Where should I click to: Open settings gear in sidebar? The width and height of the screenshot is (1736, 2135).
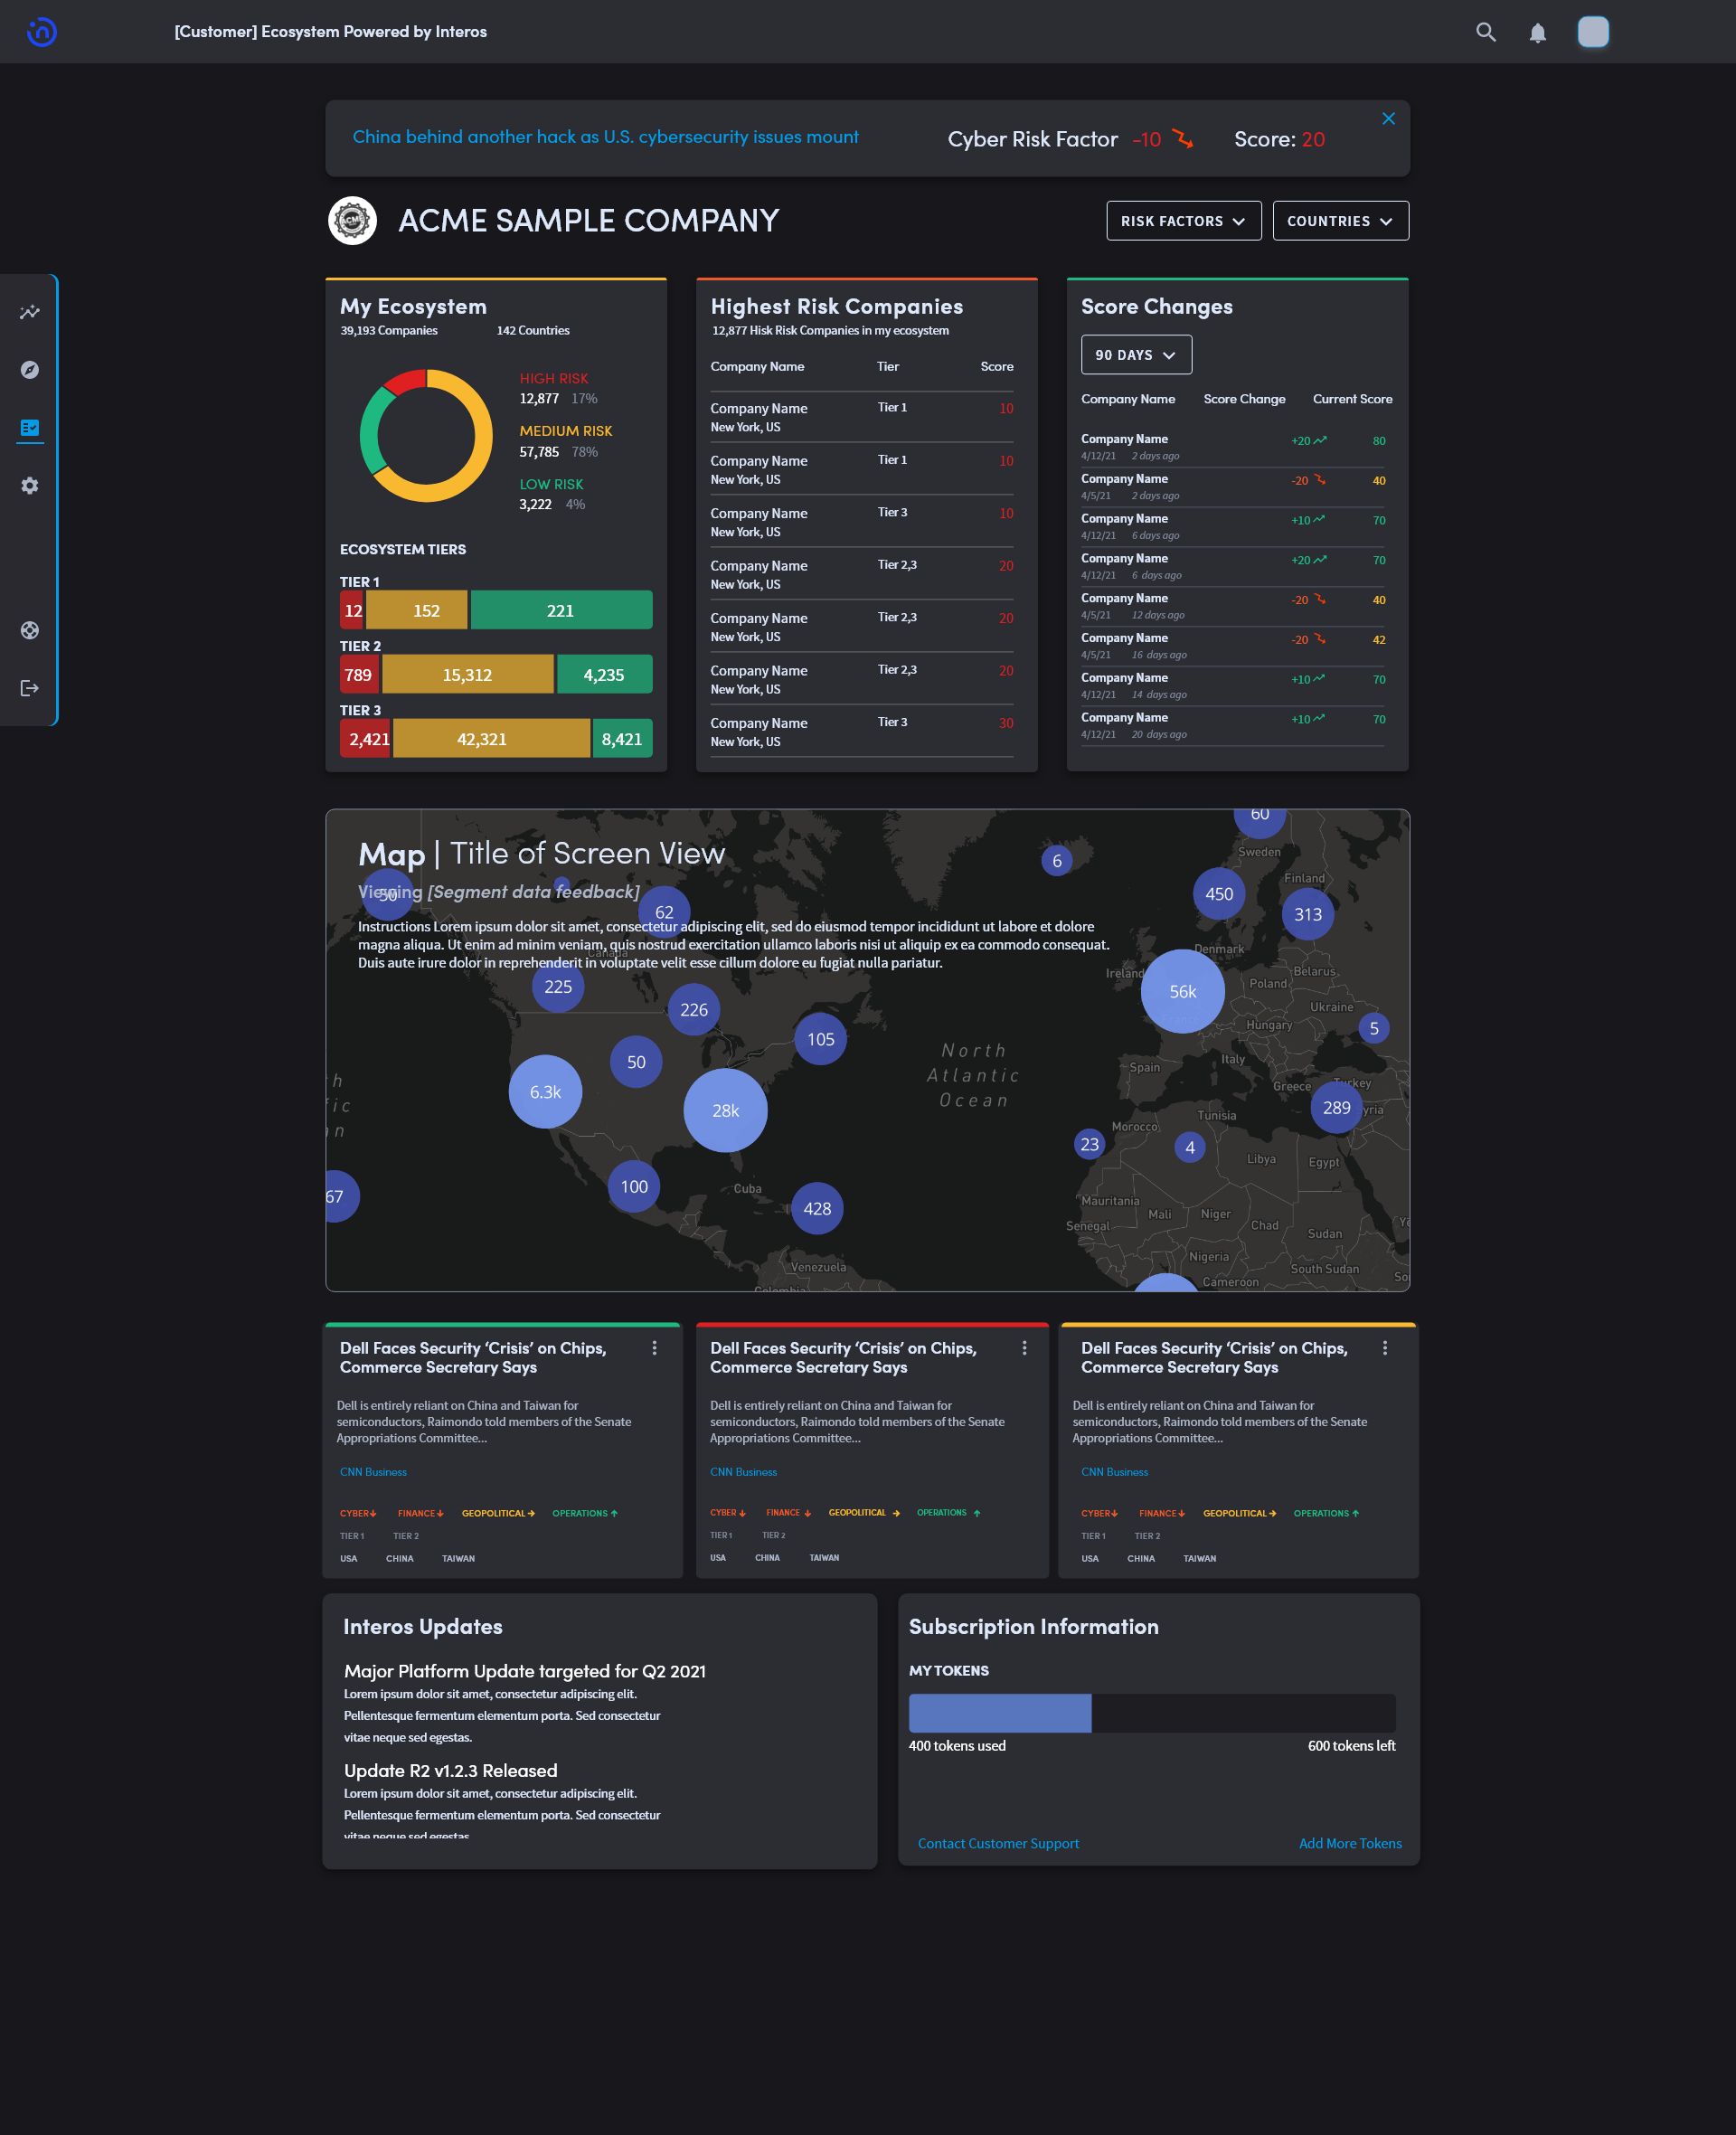30,486
